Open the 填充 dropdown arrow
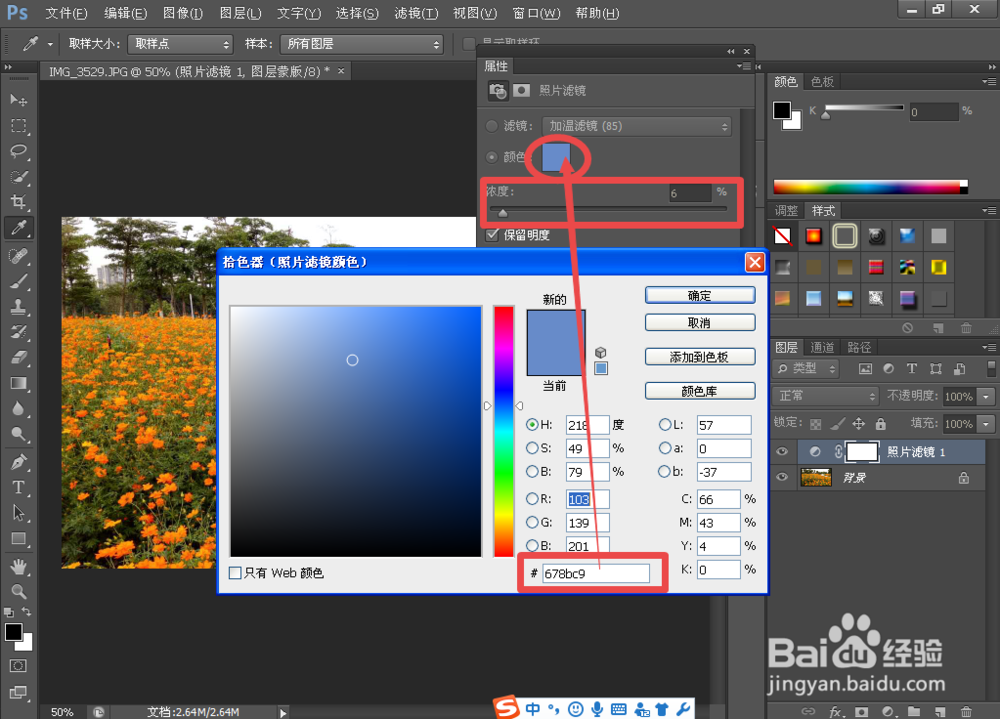 pyautogui.click(x=987, y=424)
